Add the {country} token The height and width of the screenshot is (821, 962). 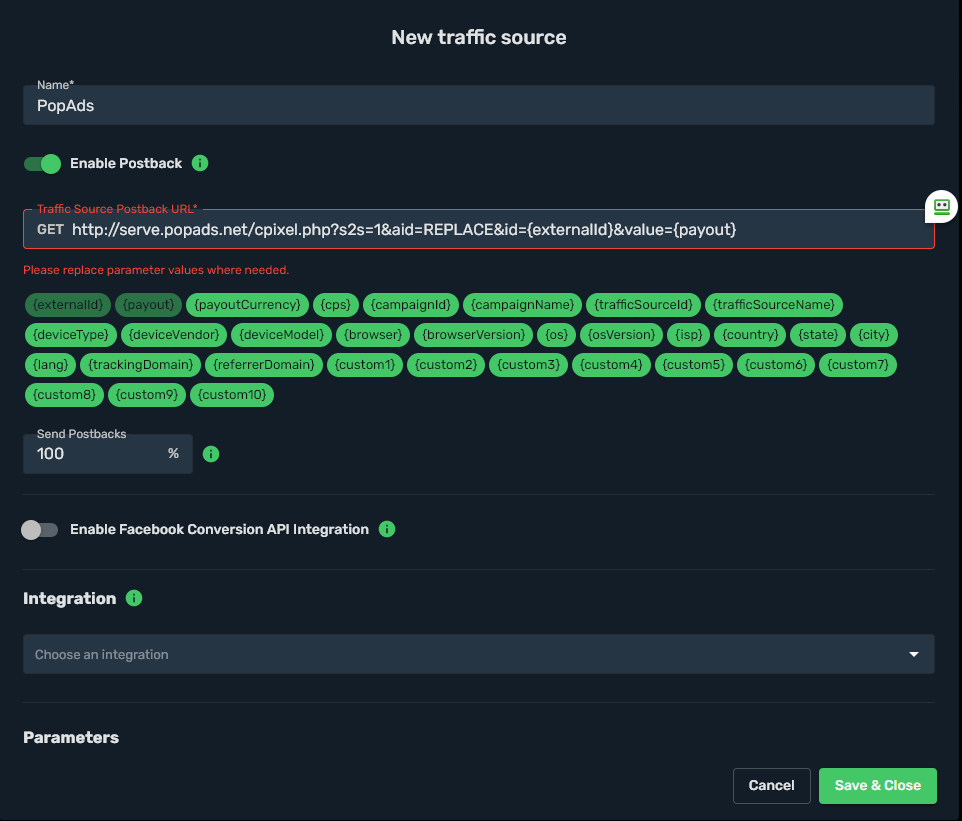click(x=750, y=335)
